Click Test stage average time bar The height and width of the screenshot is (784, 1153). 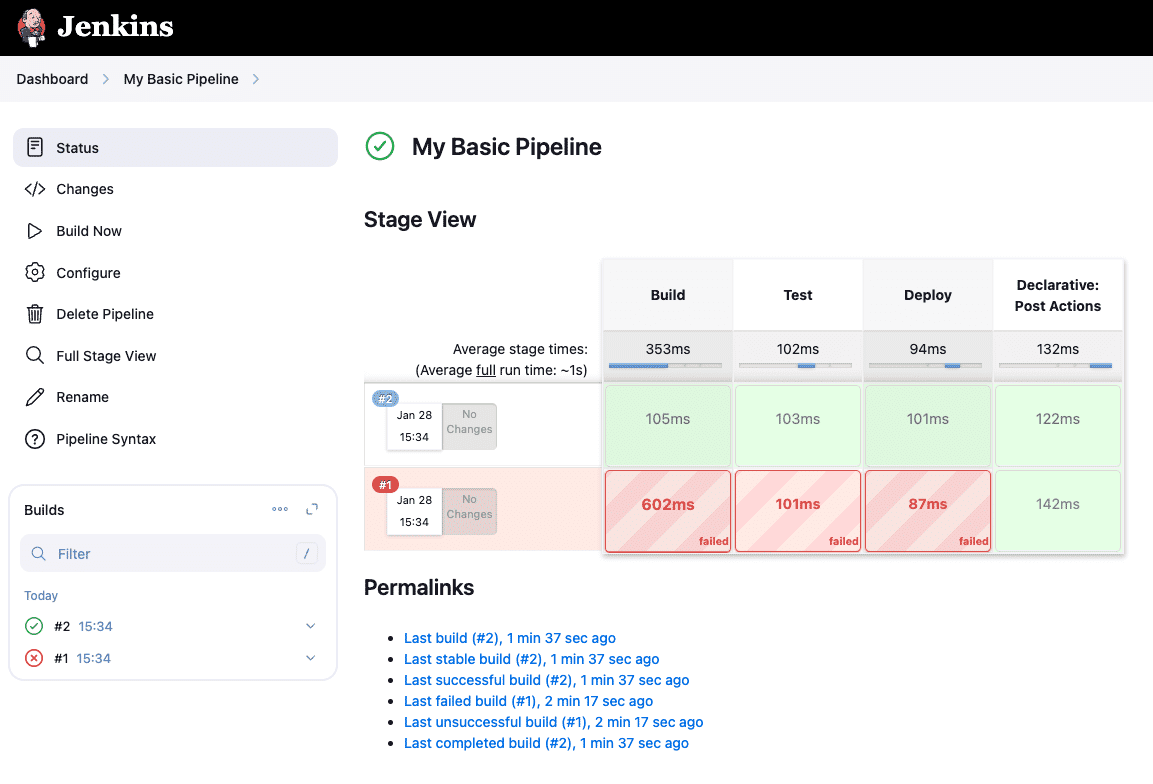(795, 365)
